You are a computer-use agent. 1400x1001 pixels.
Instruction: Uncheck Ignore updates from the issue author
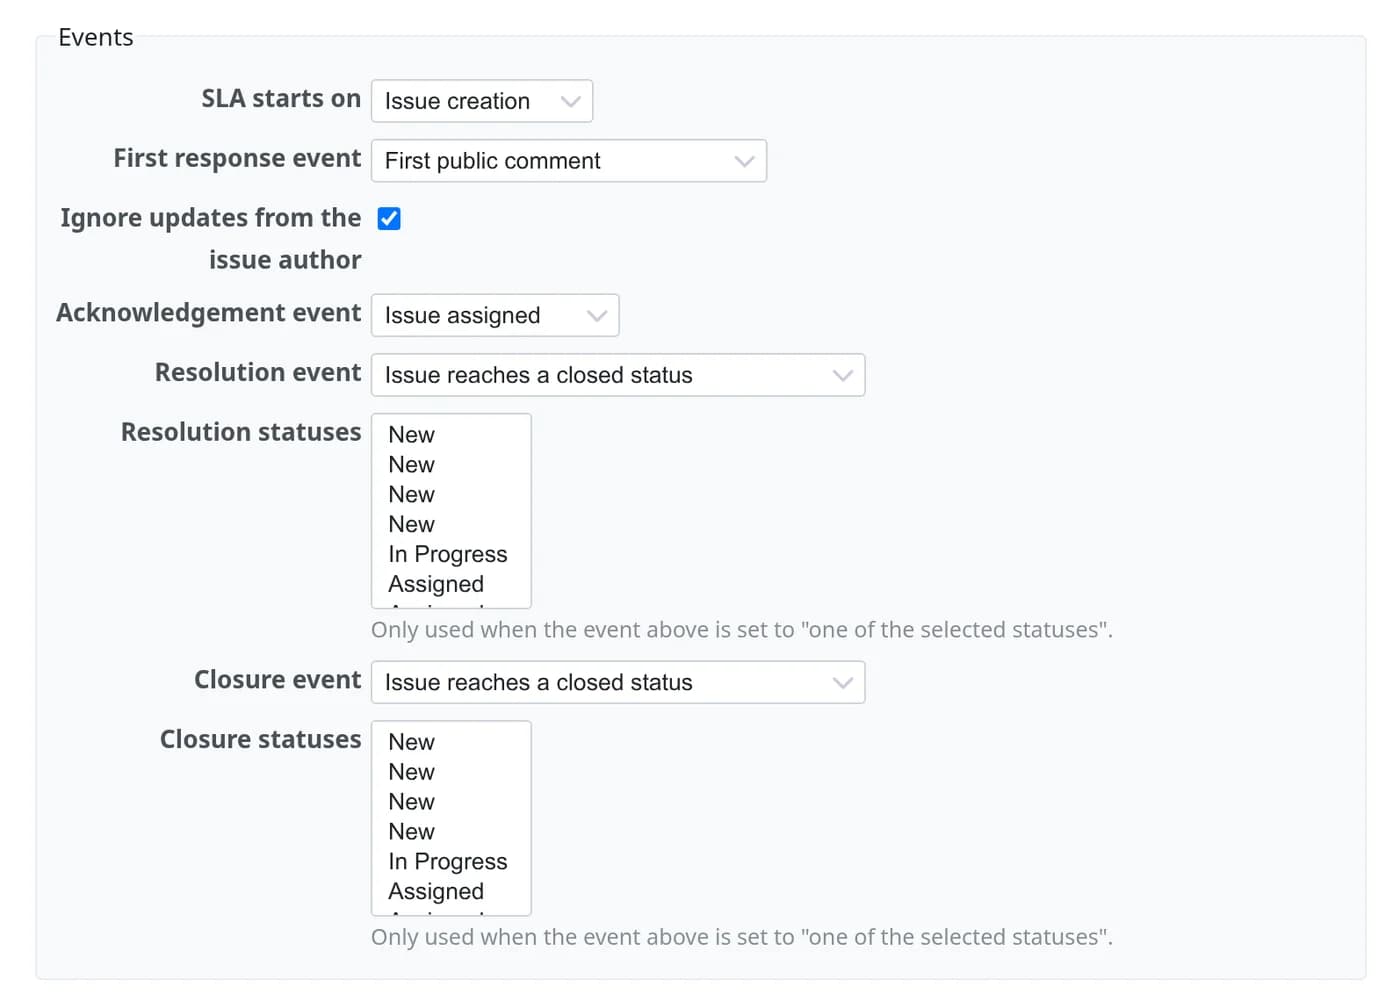(389, 219)
